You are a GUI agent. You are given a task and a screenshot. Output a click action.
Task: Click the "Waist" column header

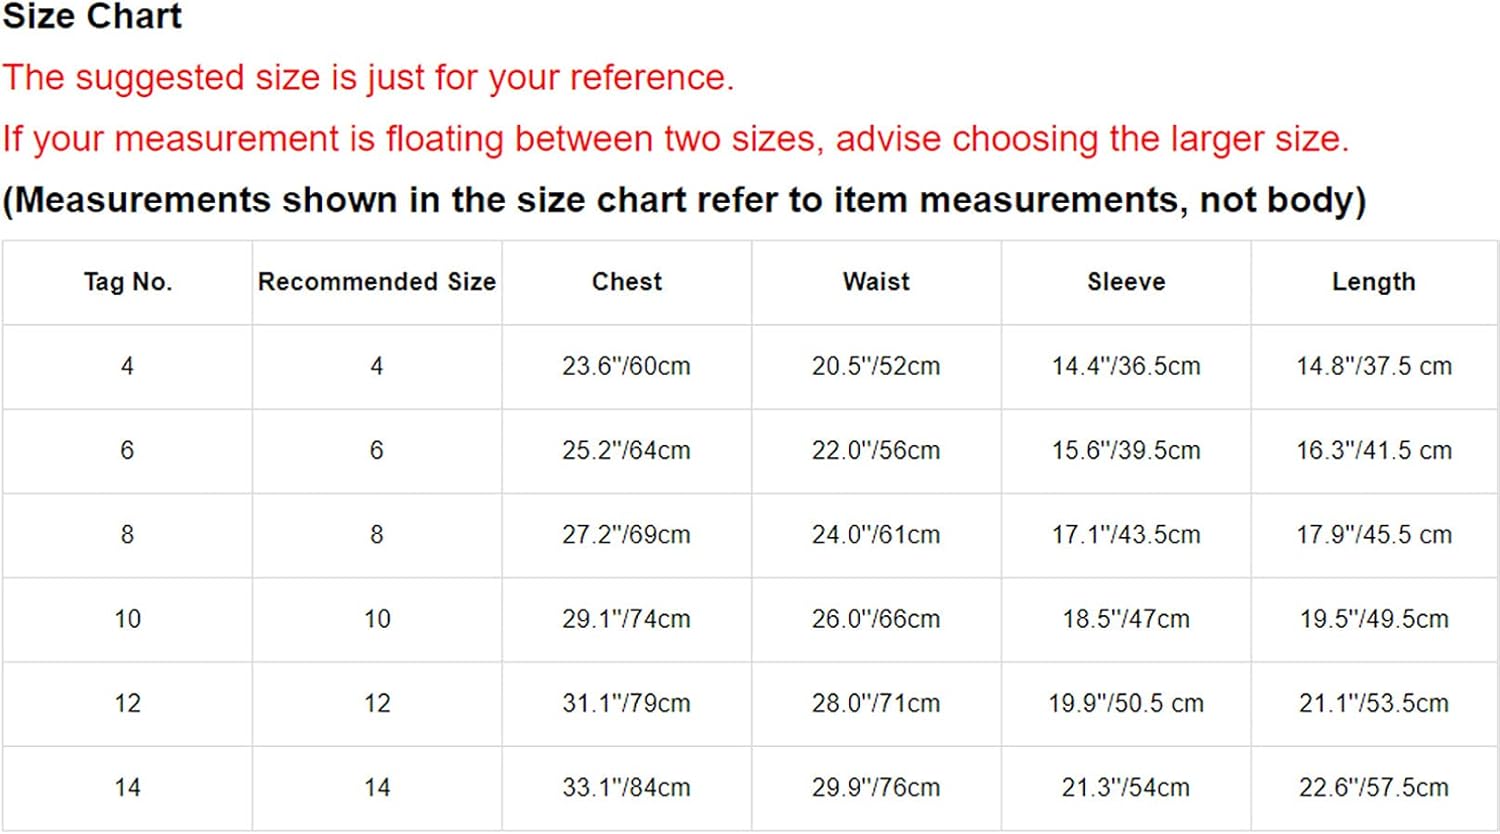click(876, 282)
